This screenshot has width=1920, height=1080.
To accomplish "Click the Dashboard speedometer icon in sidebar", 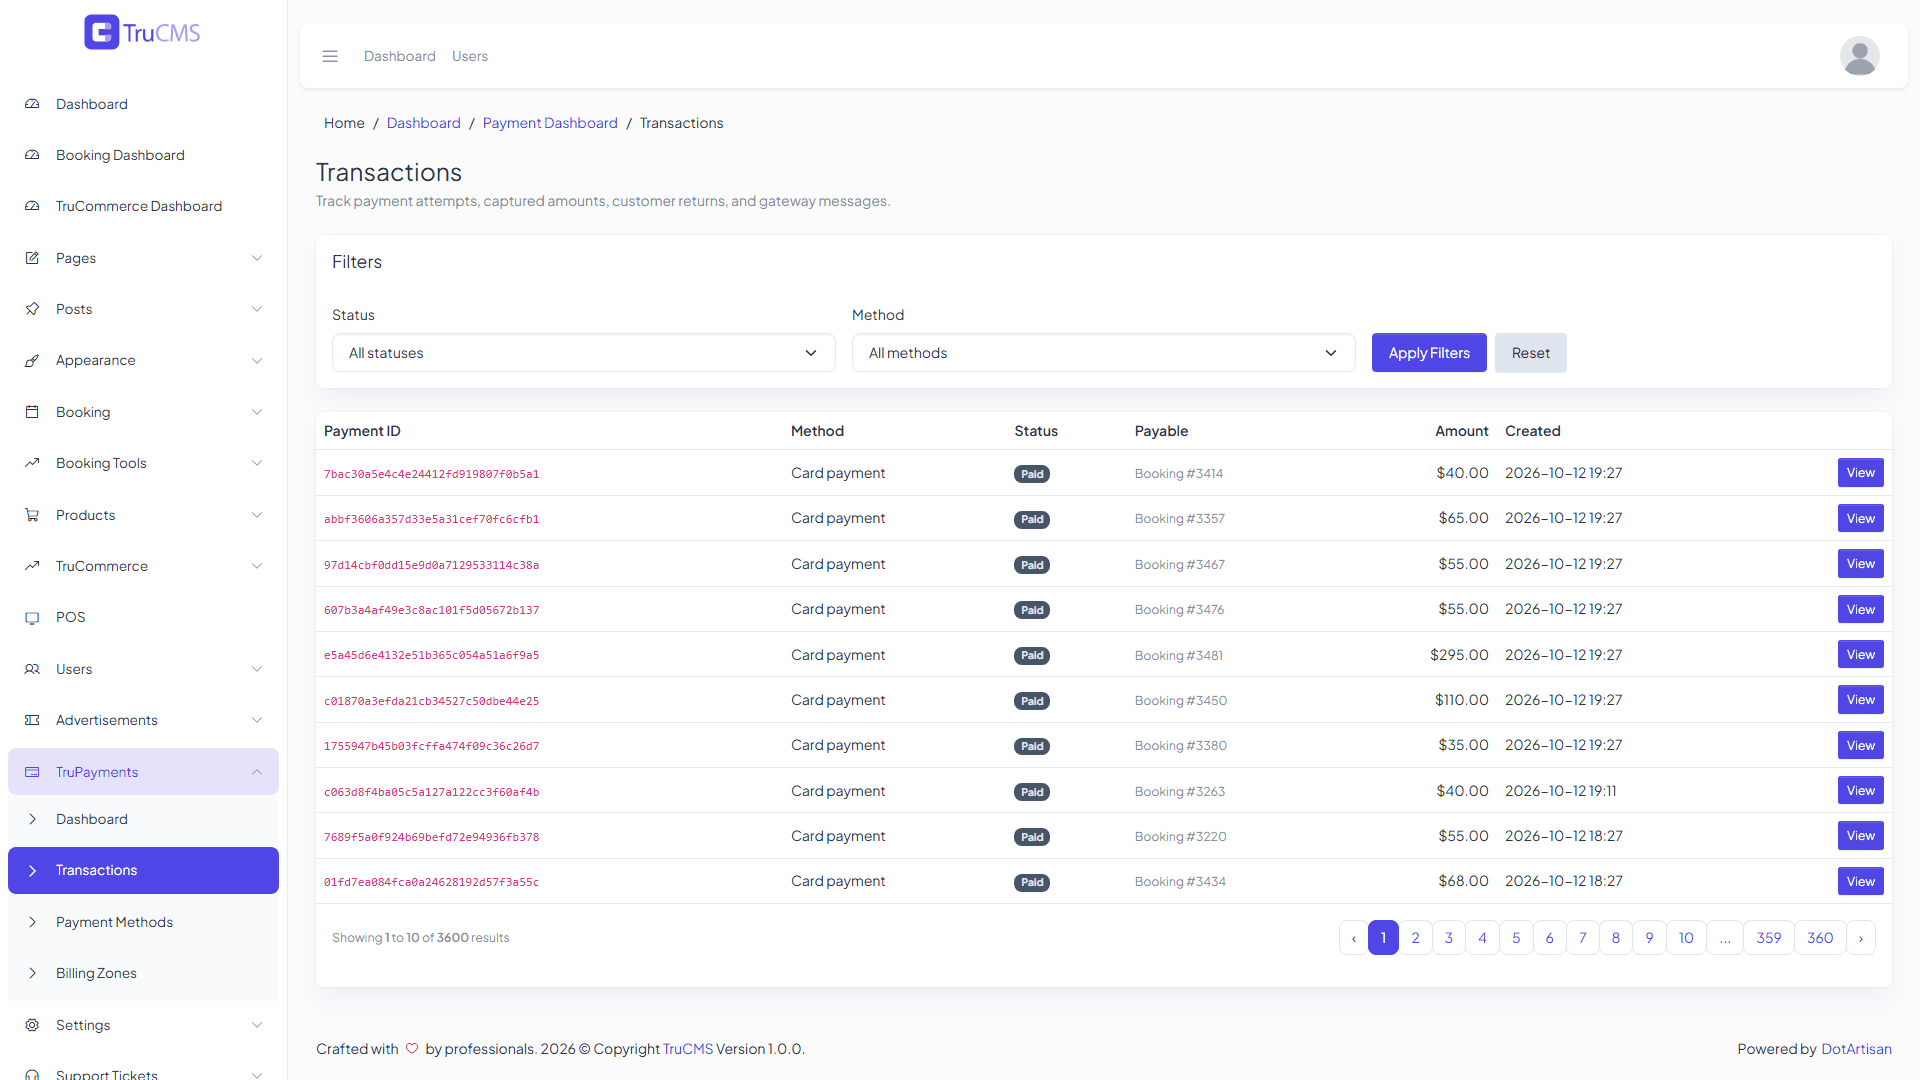I will coord(32,104).
